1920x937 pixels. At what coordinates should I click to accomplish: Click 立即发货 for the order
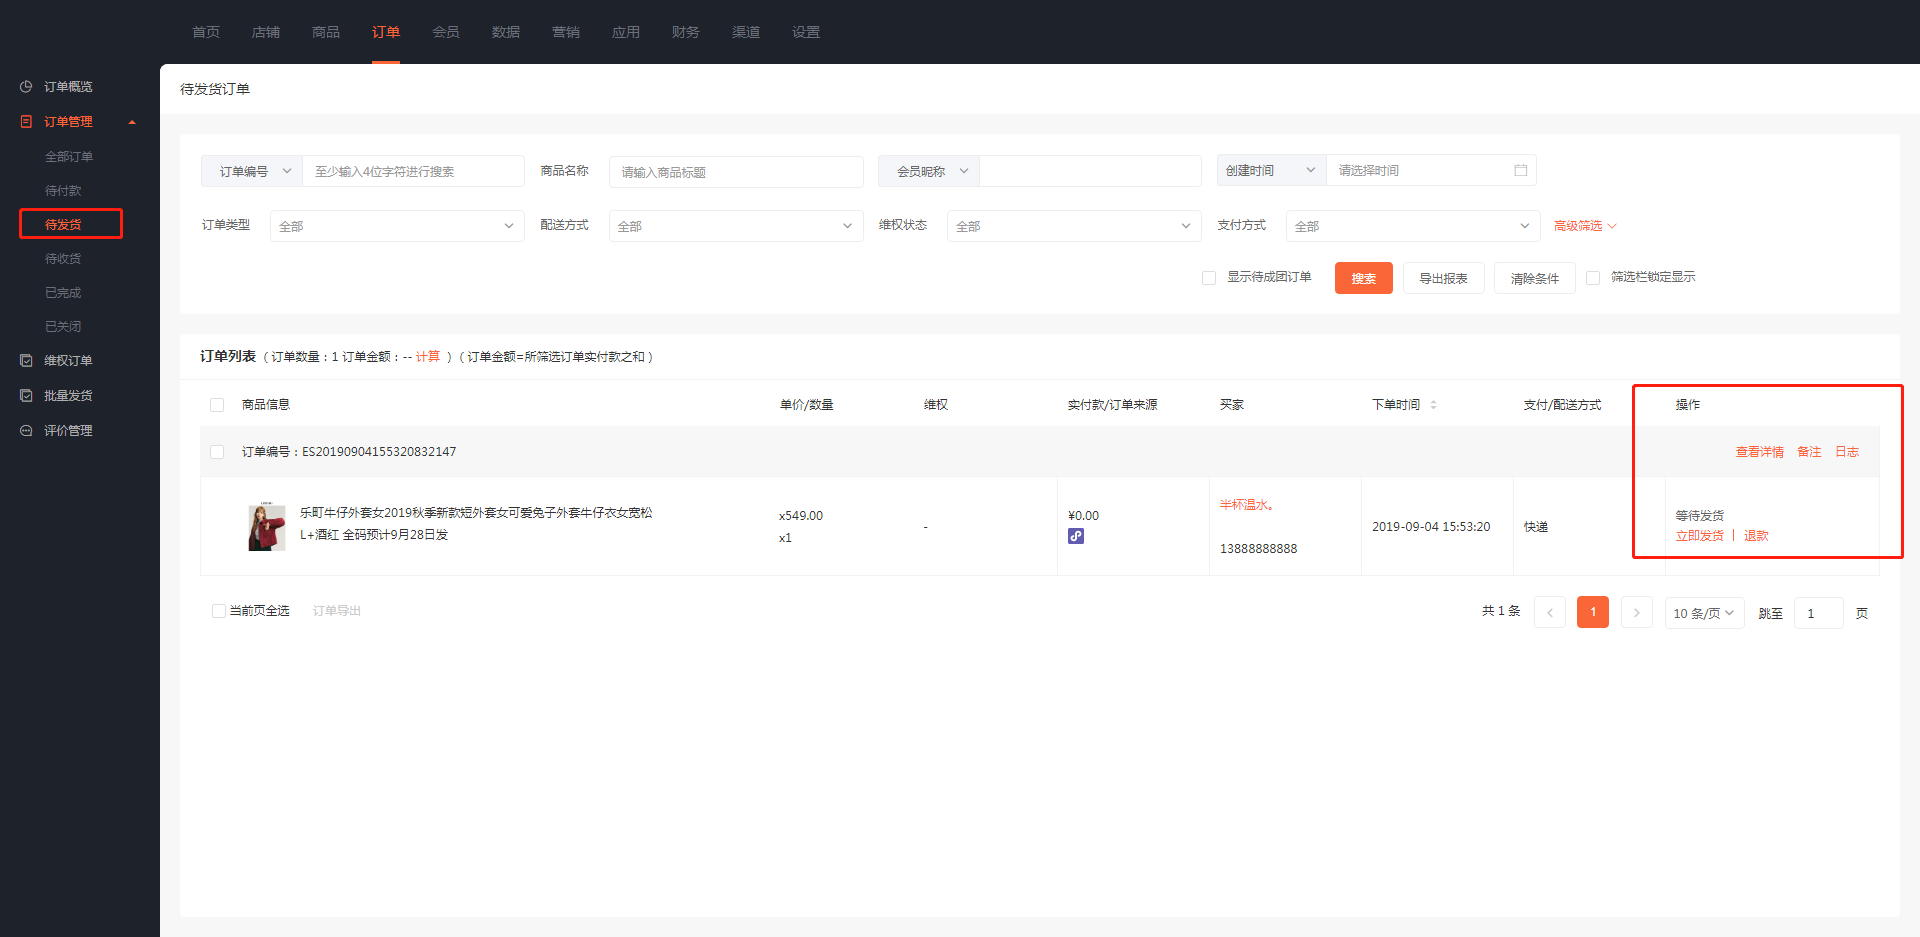(1700, 536)
